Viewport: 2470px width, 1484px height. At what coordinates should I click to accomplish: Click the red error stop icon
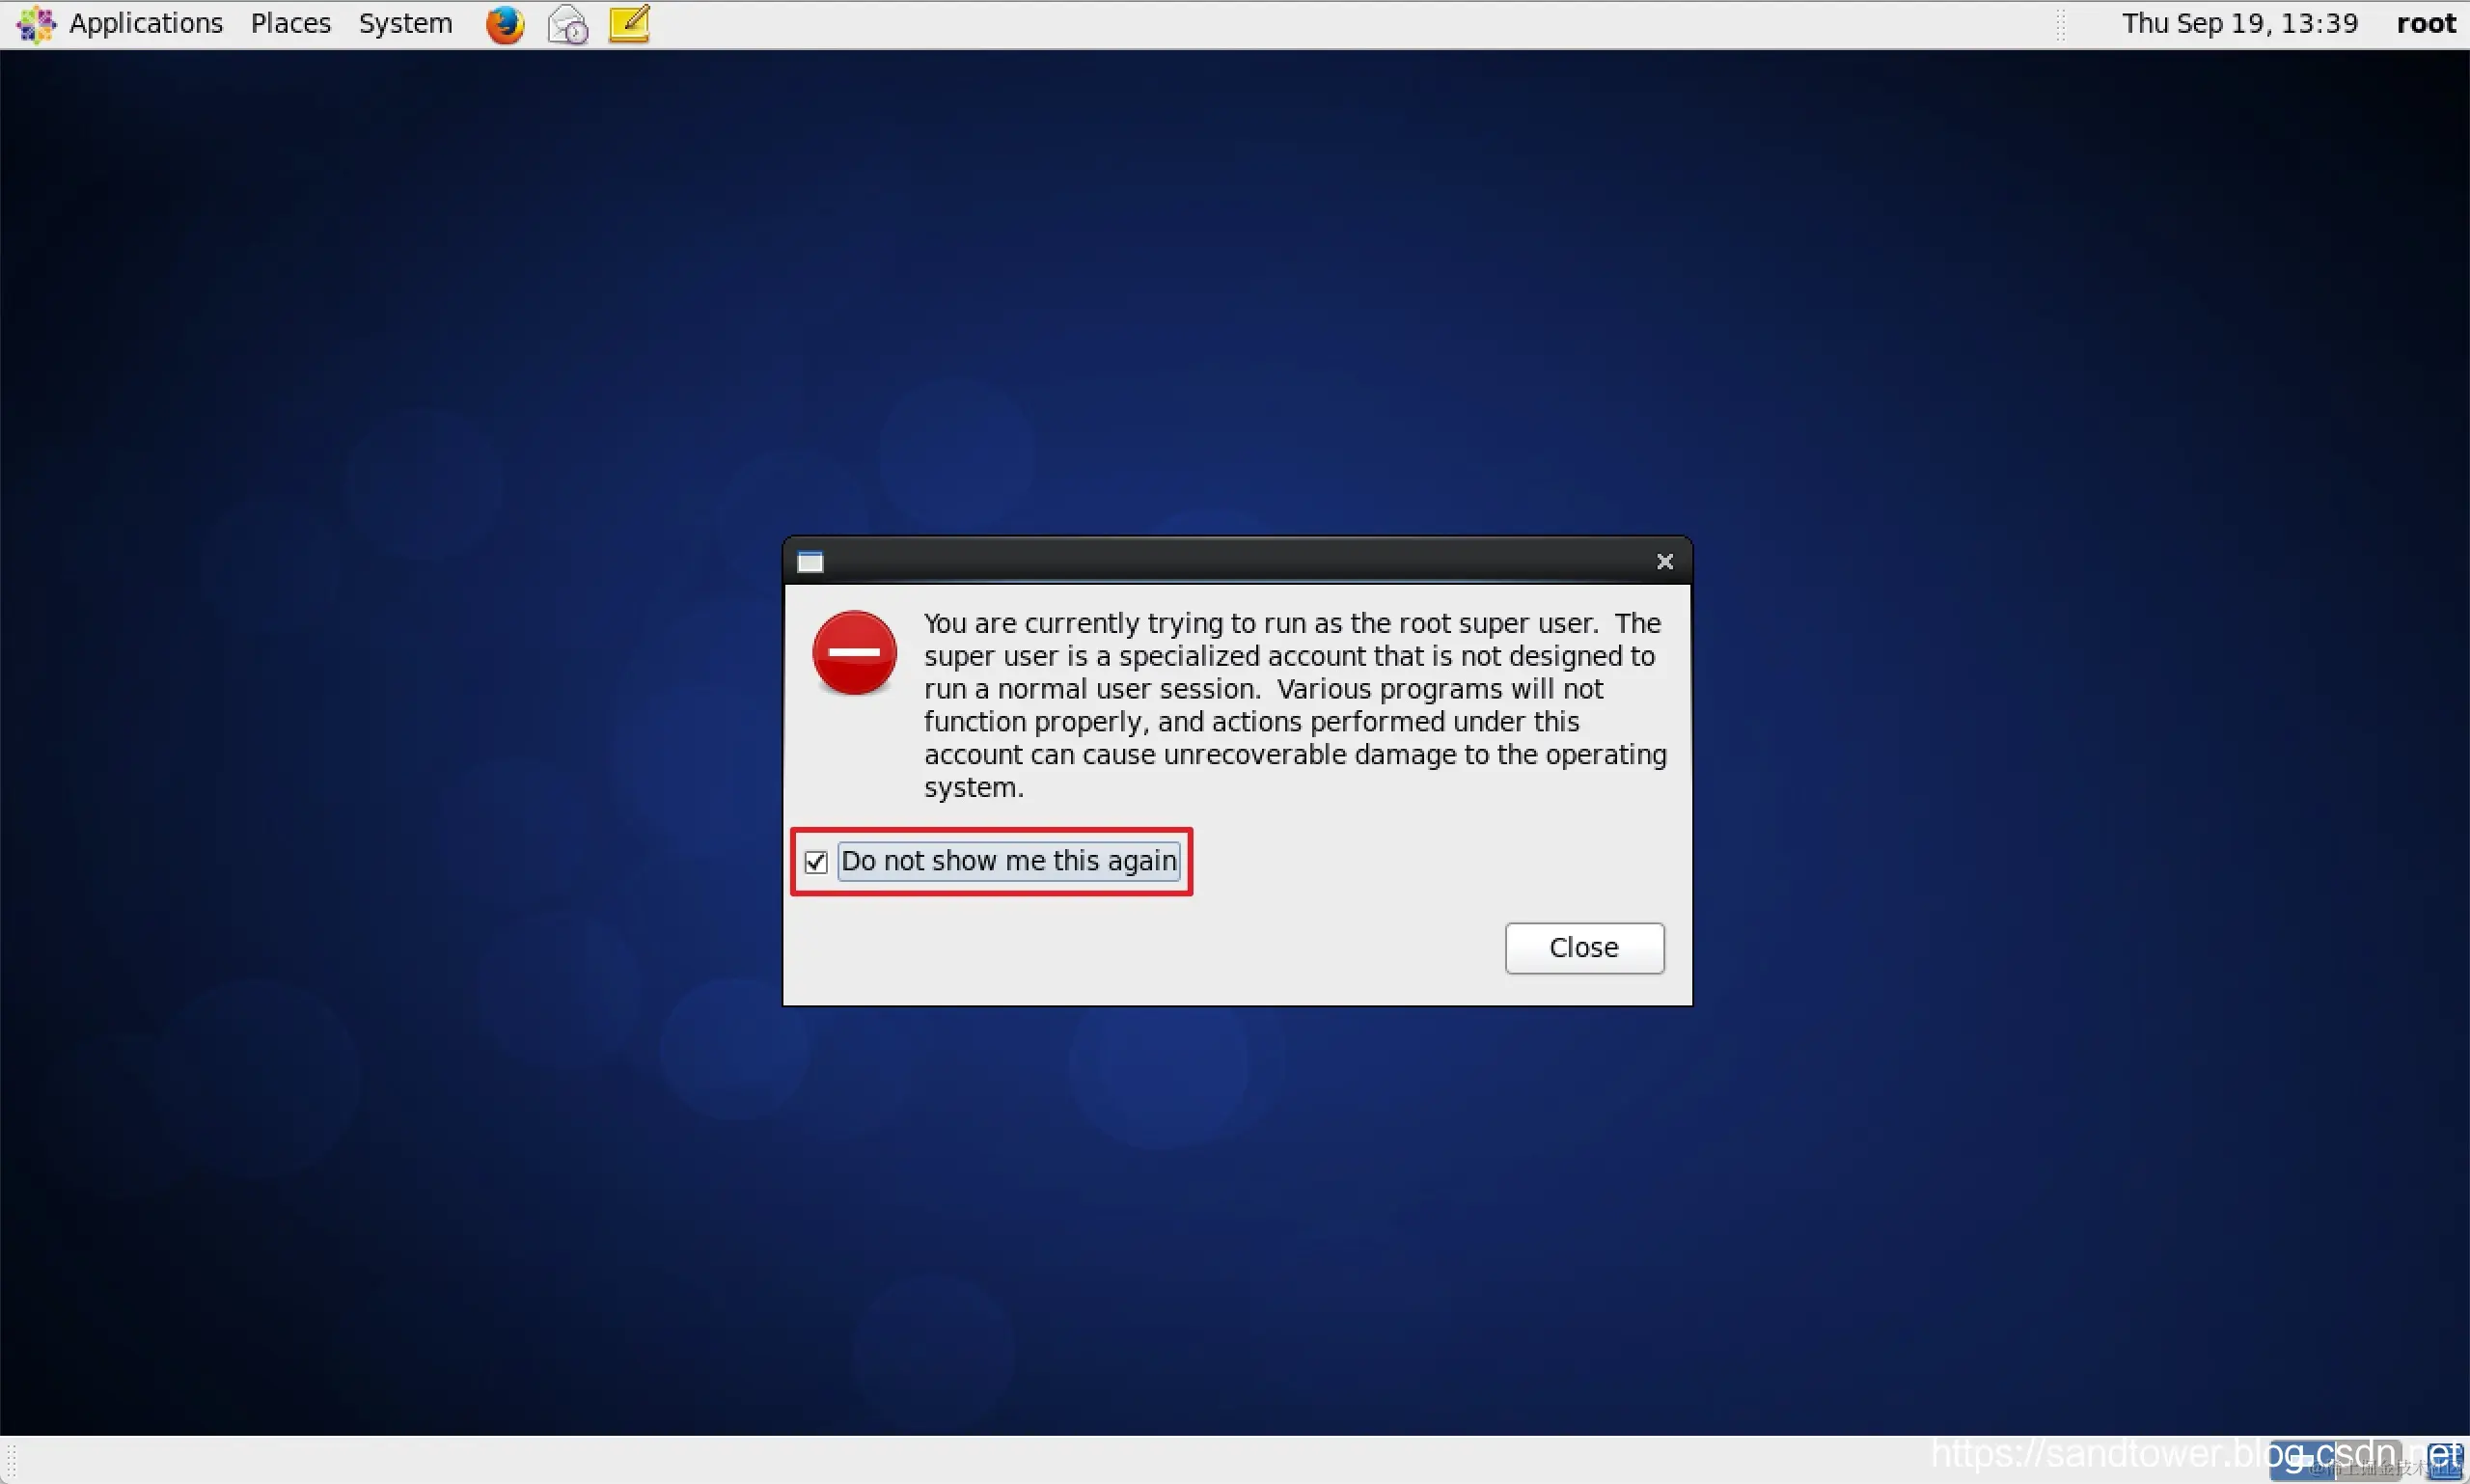pyautogui.click(x=854, y=653)
